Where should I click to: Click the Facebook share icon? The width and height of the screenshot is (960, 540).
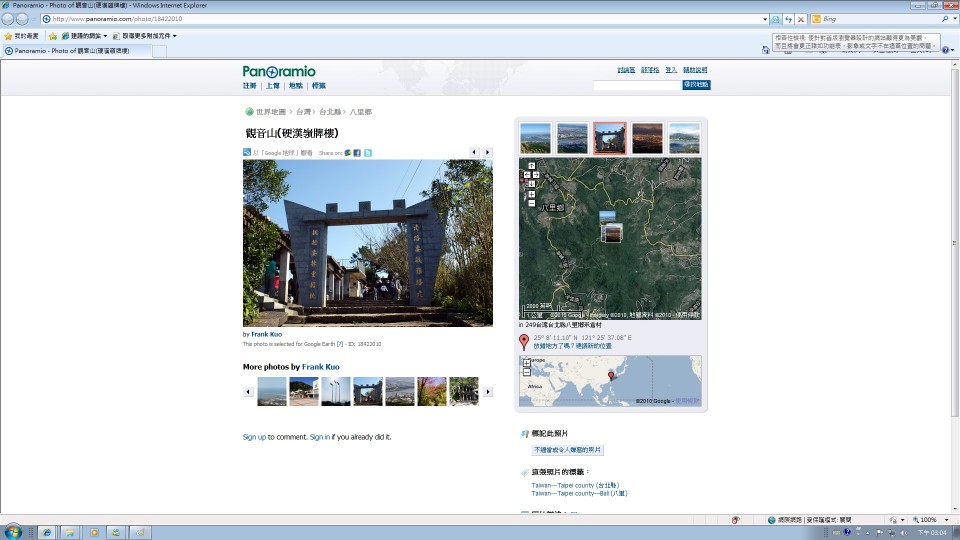pos(357,153)
